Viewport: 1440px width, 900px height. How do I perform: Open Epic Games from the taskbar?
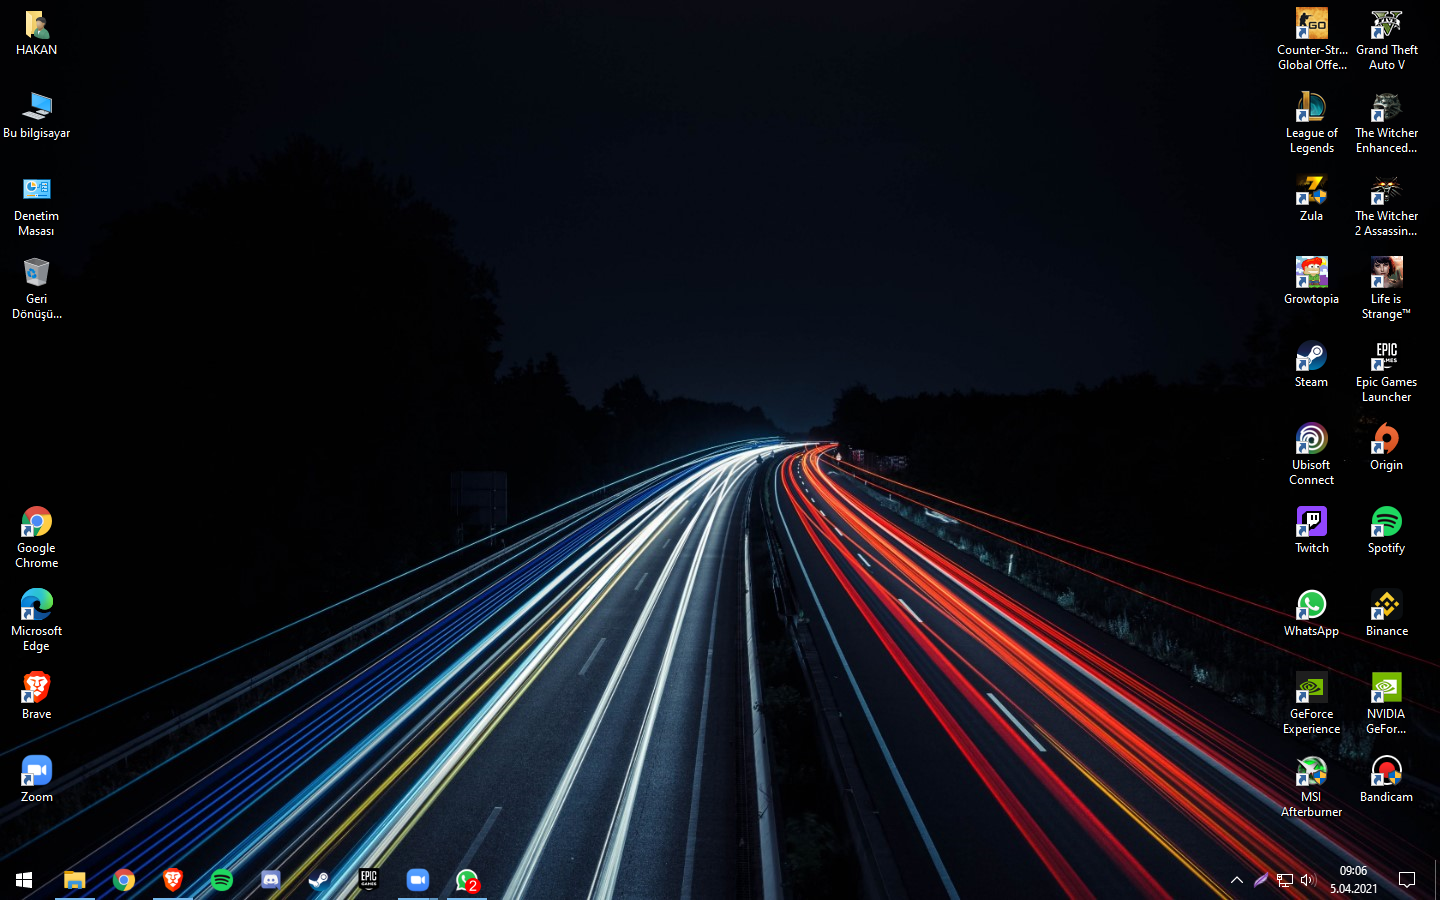tap(369, 880)
